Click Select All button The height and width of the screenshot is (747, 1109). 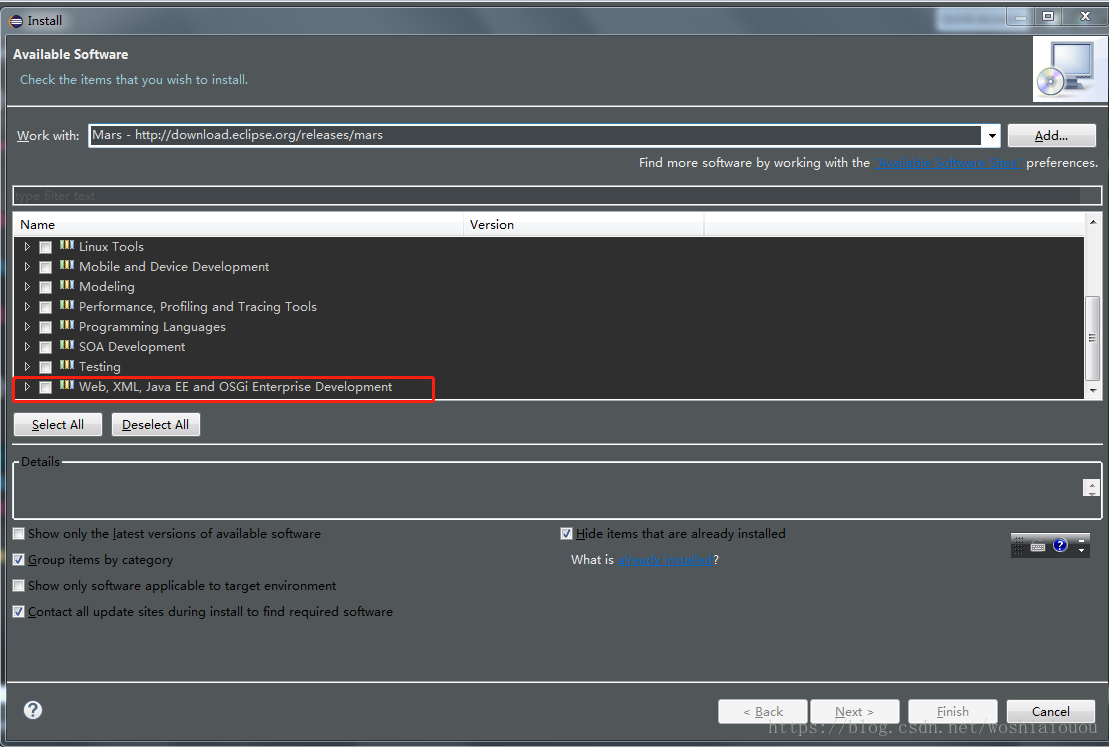(58, 424)
